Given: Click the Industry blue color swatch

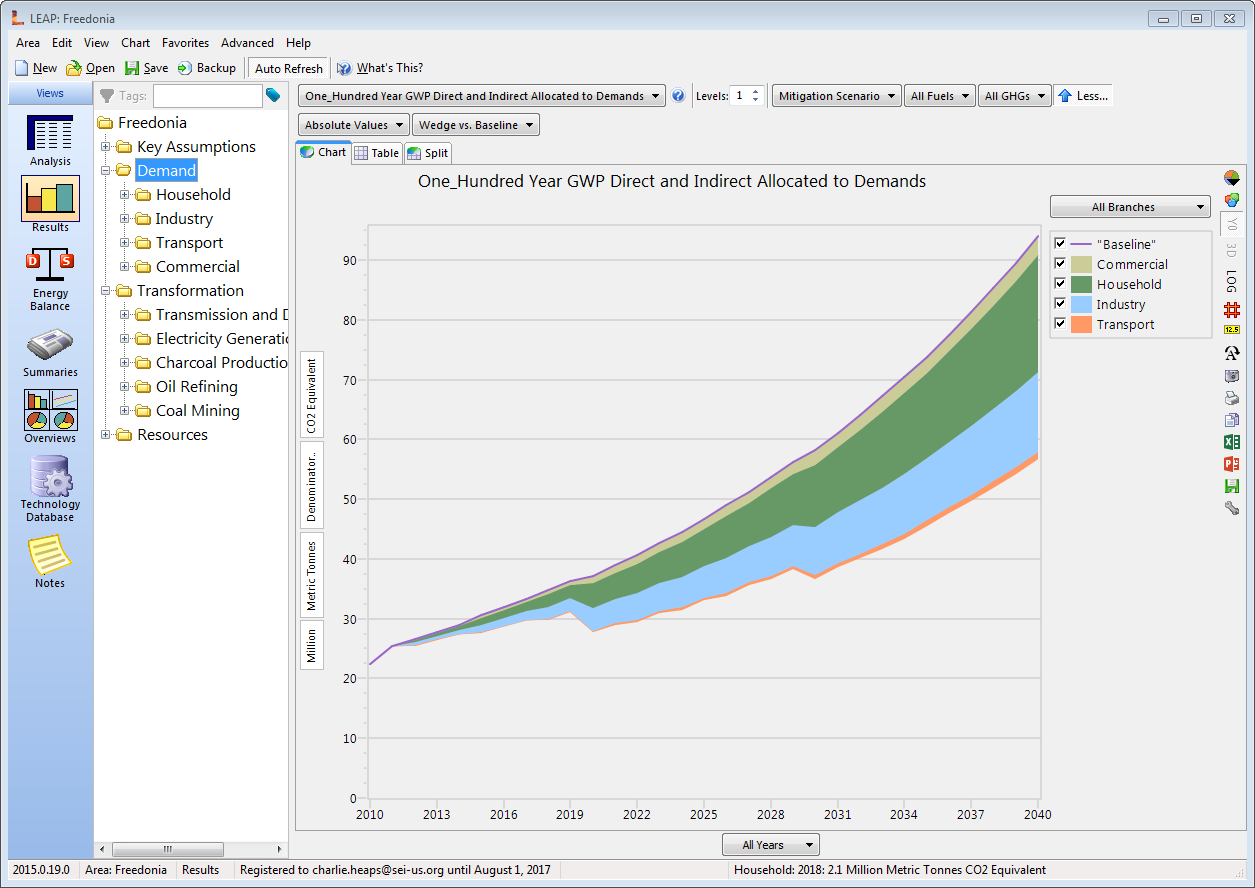Looking at the screenshot, I should (1080, 304).
